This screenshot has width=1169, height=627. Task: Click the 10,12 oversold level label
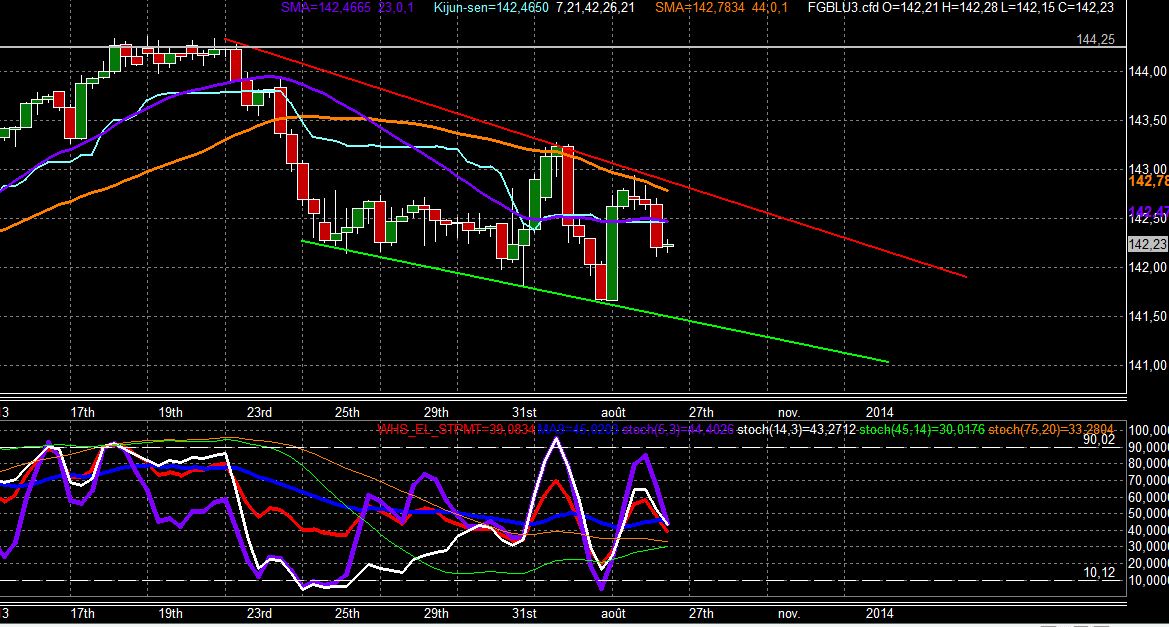1099,573
